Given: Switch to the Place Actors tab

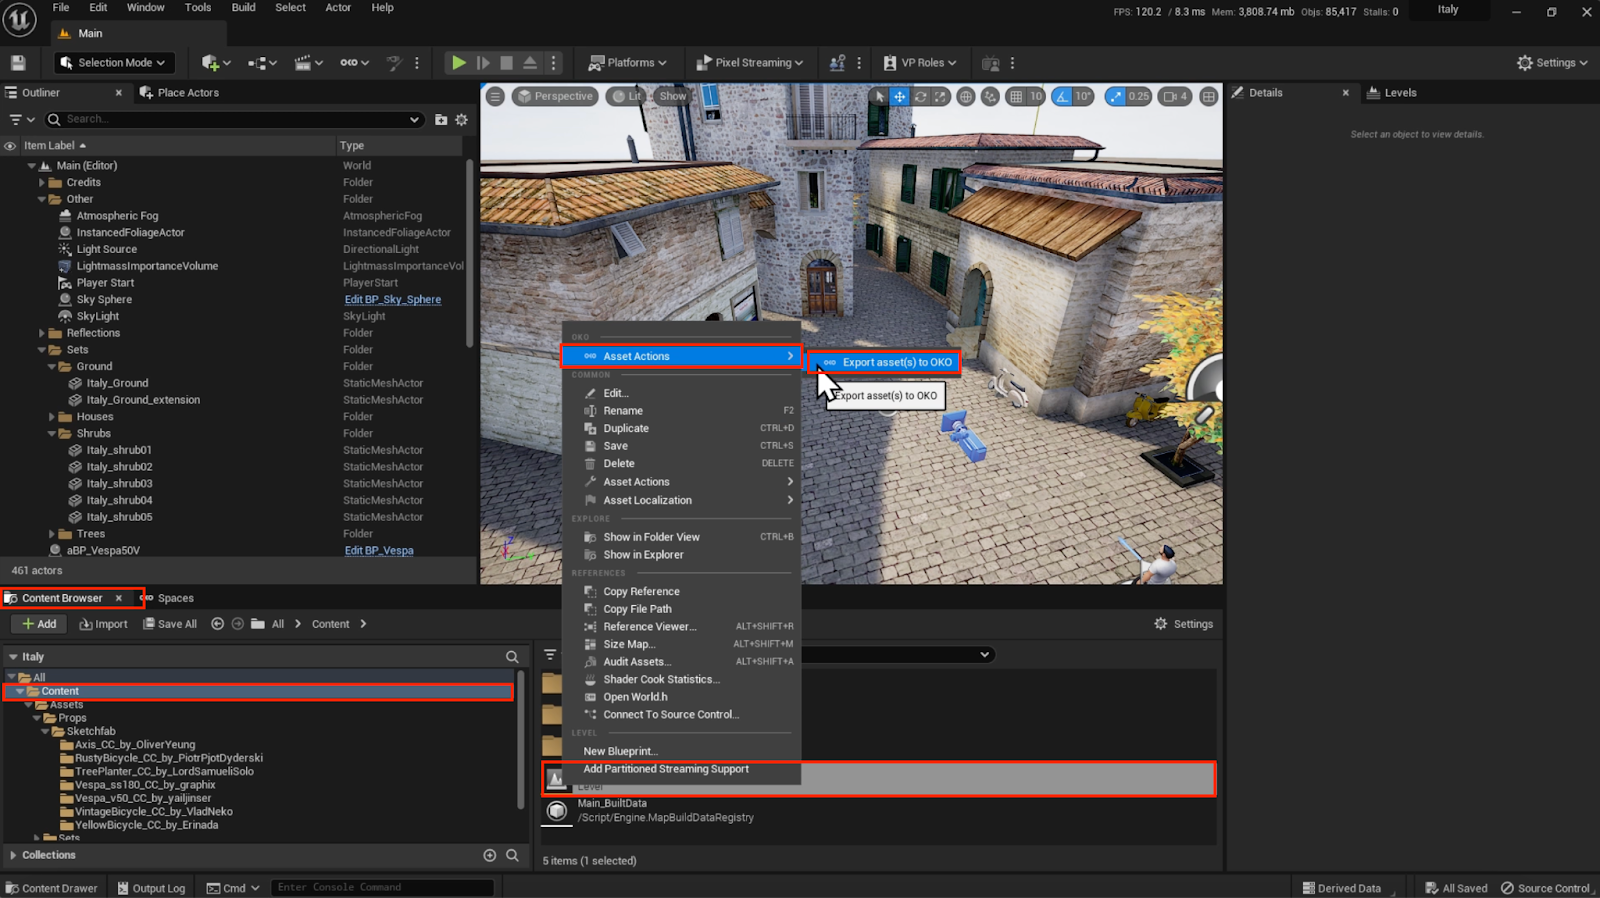Looking at the screenshot, I should pos(187,93).
